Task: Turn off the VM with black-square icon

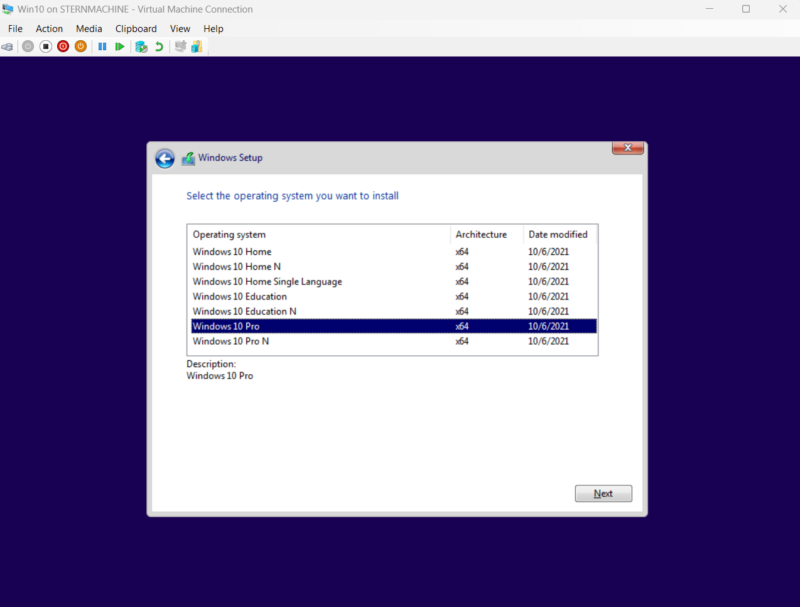Action: 45,46
